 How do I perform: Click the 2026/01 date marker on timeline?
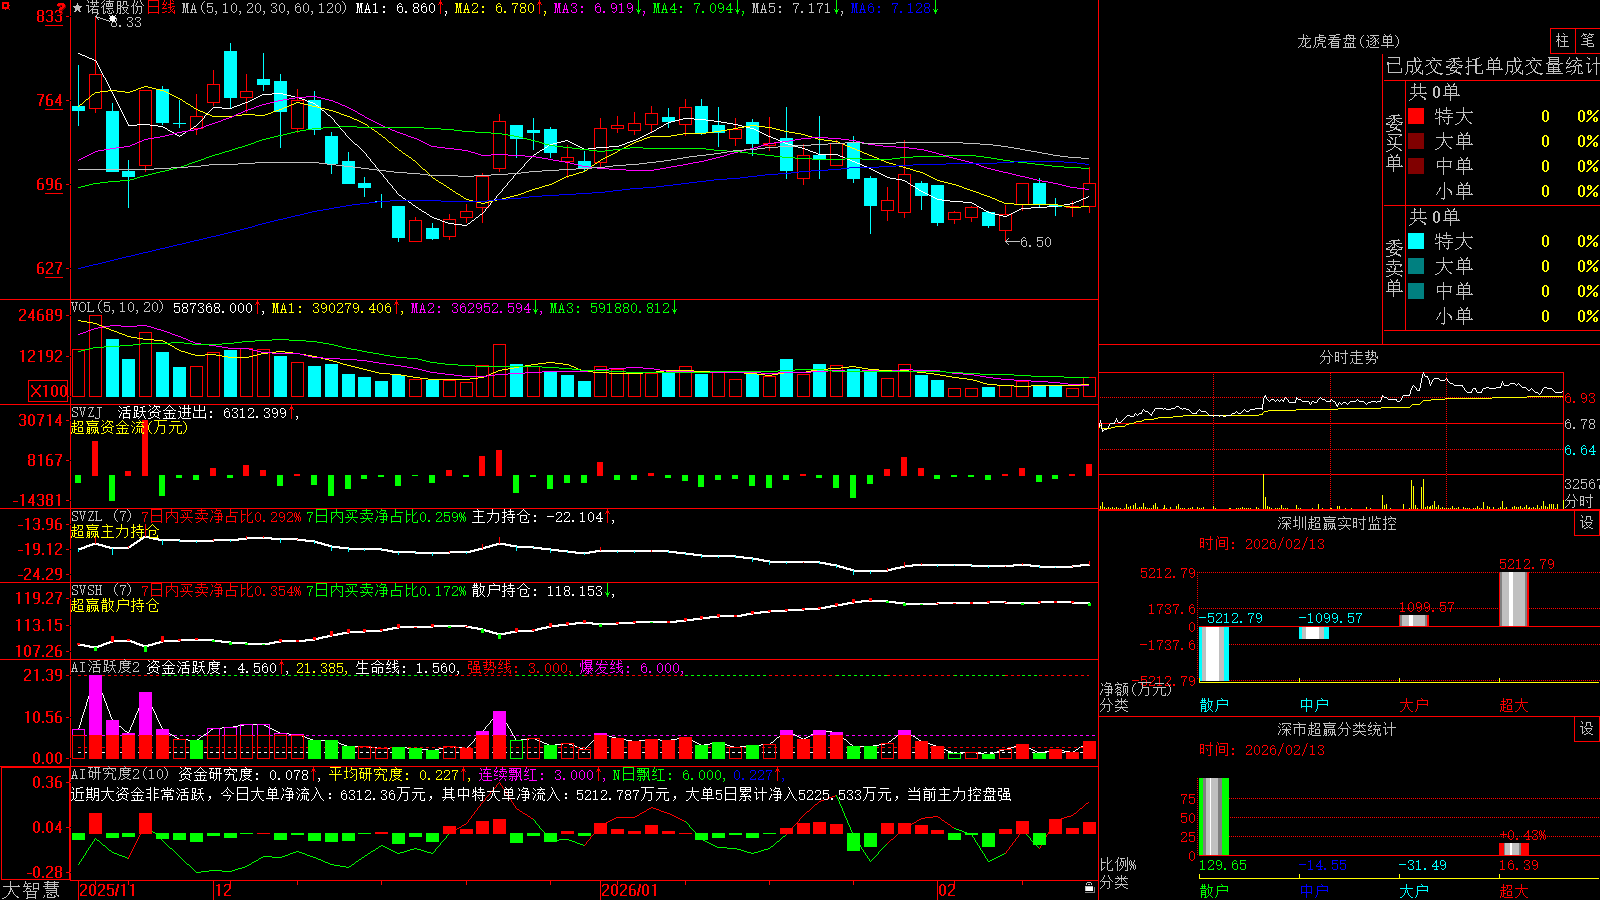coord(630,889)
